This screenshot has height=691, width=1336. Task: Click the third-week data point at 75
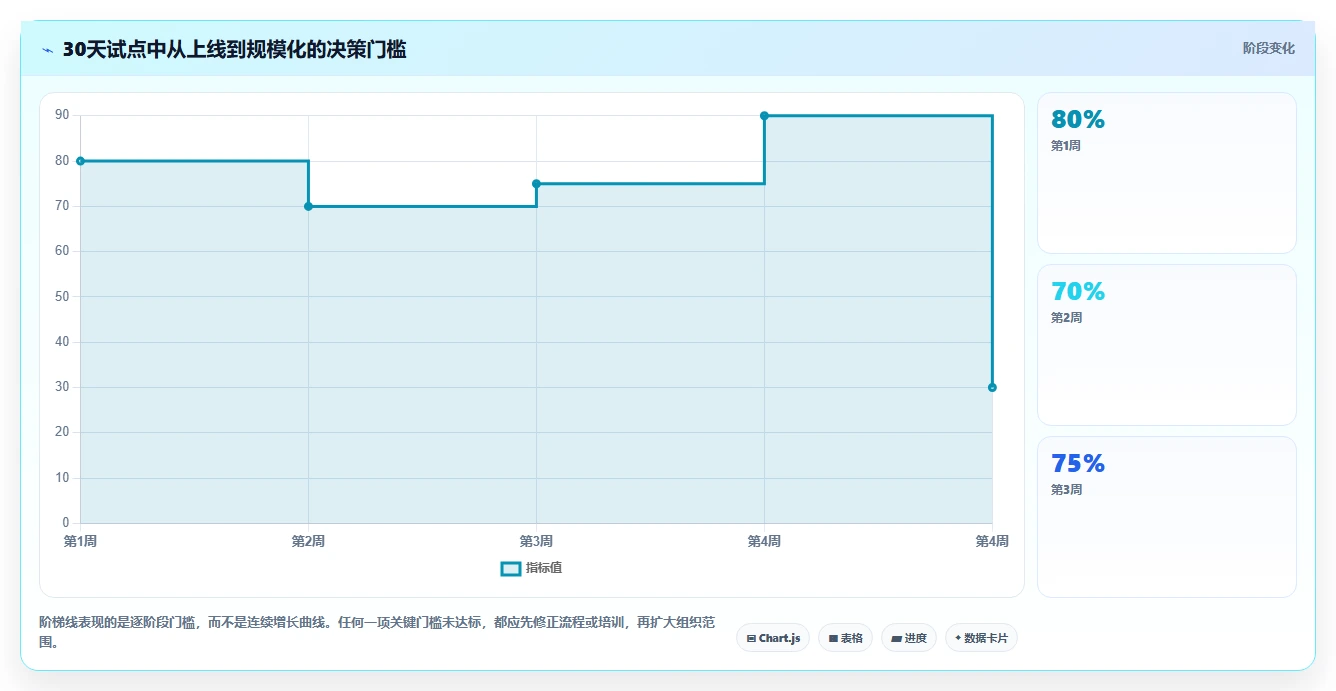(536, 184)
